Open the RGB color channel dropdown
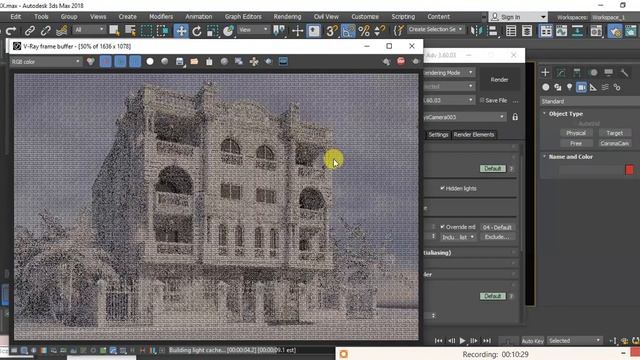The image size is (640, 360). coord(45,62)
